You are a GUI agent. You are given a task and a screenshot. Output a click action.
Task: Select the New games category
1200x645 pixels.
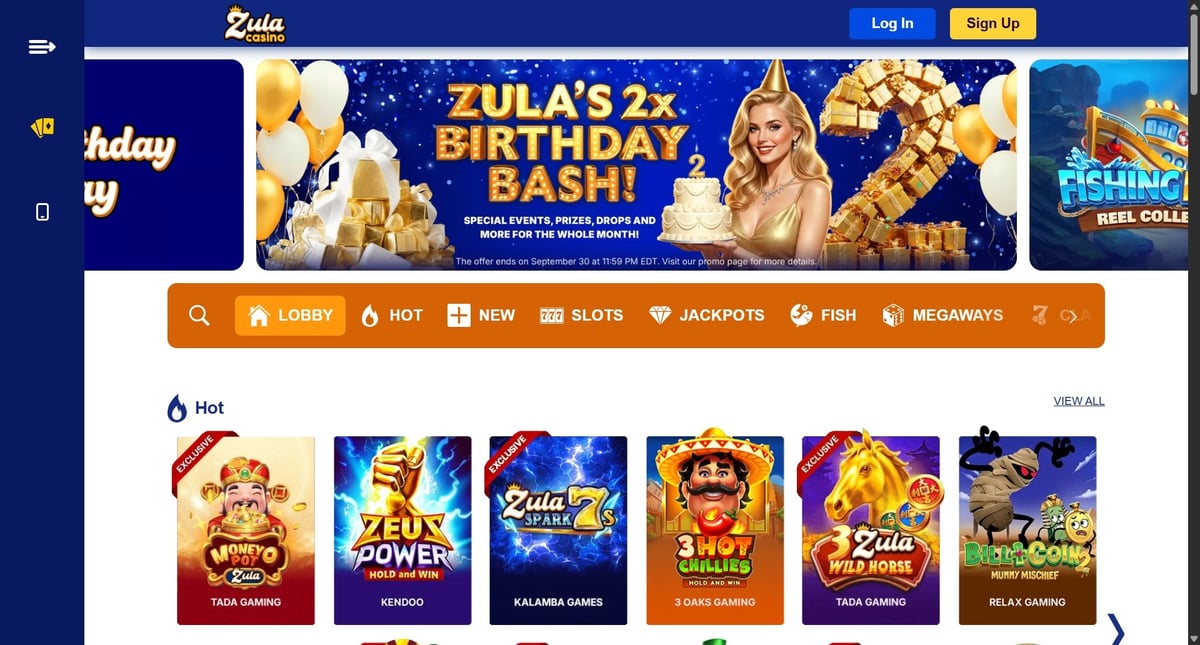pos(481,315)
